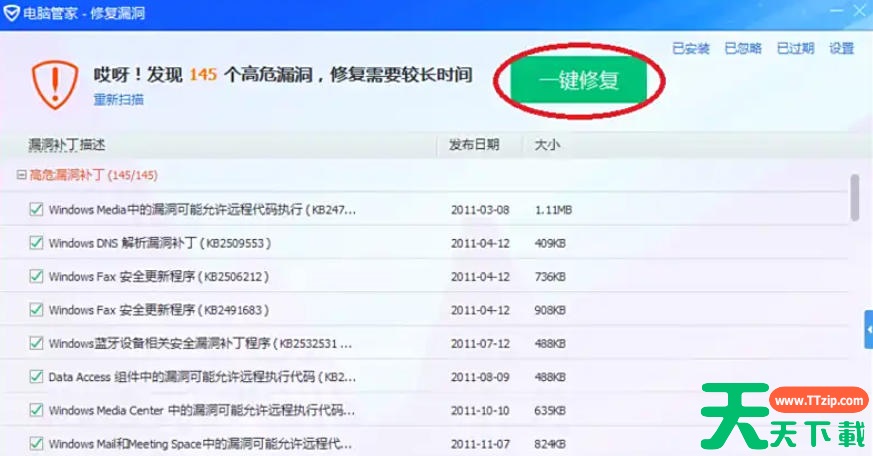Viewport: 873px width, 456px height.
Task: Click the size value 824KB
Action: click(x=550, y=444)
